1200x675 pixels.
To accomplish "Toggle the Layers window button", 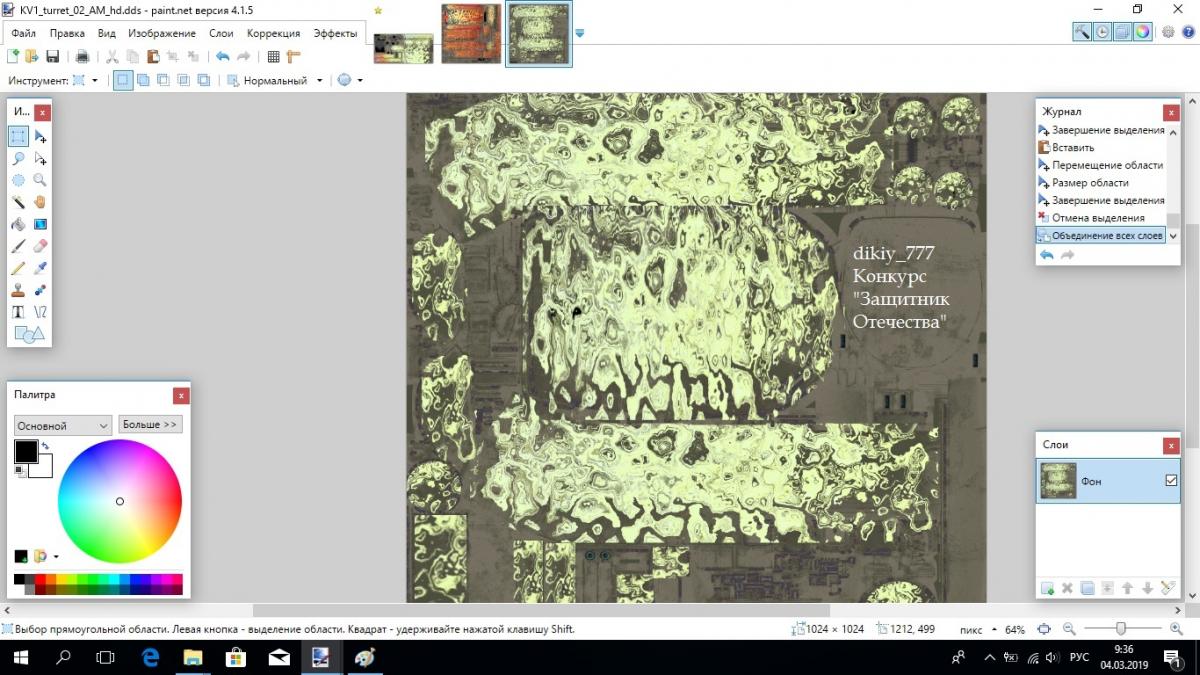I will pyautogui.click(x=1122, y=32).
